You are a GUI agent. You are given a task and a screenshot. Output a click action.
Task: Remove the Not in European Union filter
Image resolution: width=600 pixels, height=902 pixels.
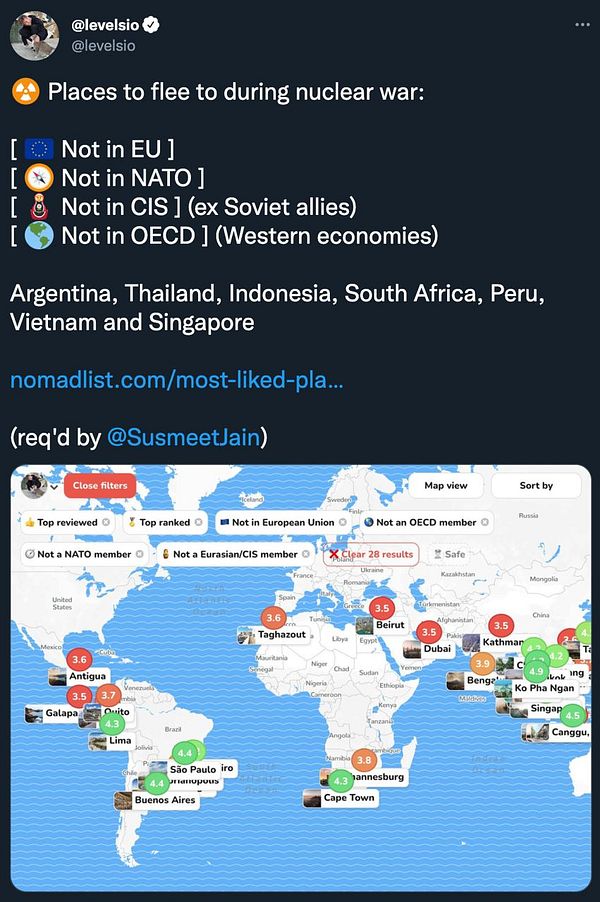click(343, 522)
